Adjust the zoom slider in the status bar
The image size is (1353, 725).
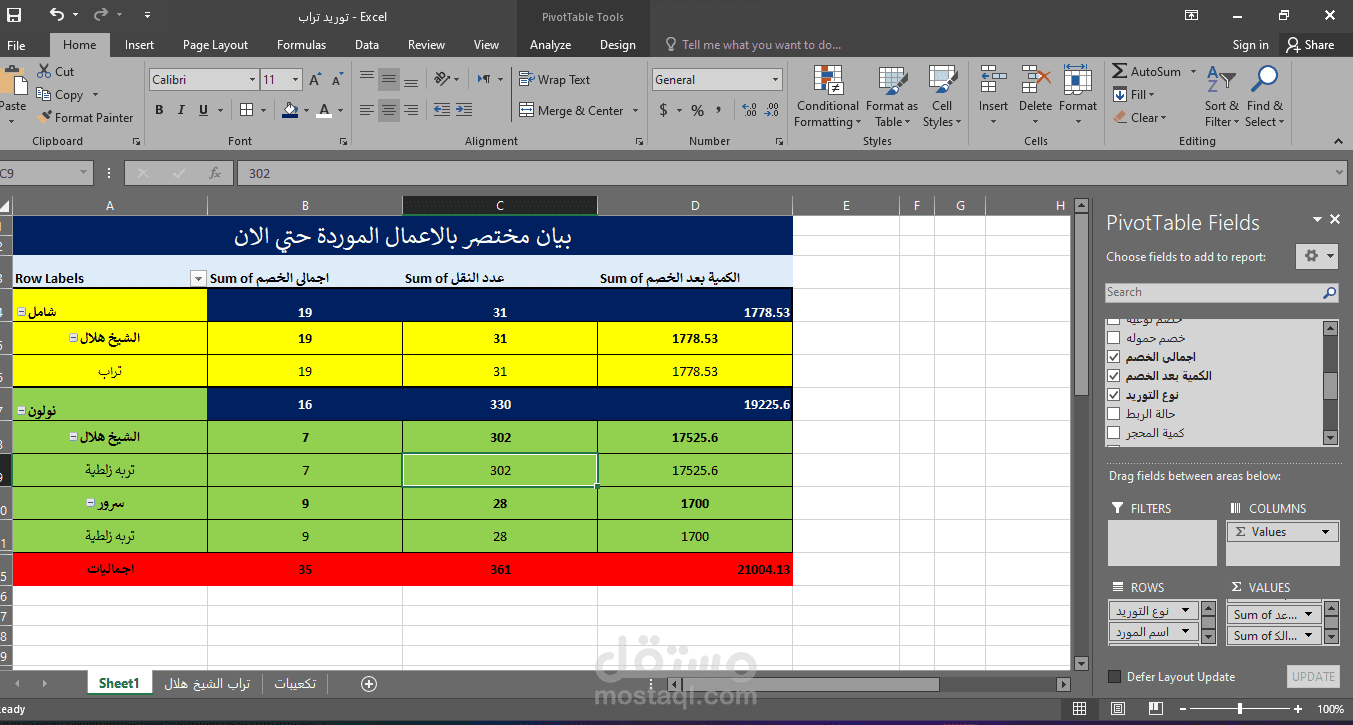1240,709
